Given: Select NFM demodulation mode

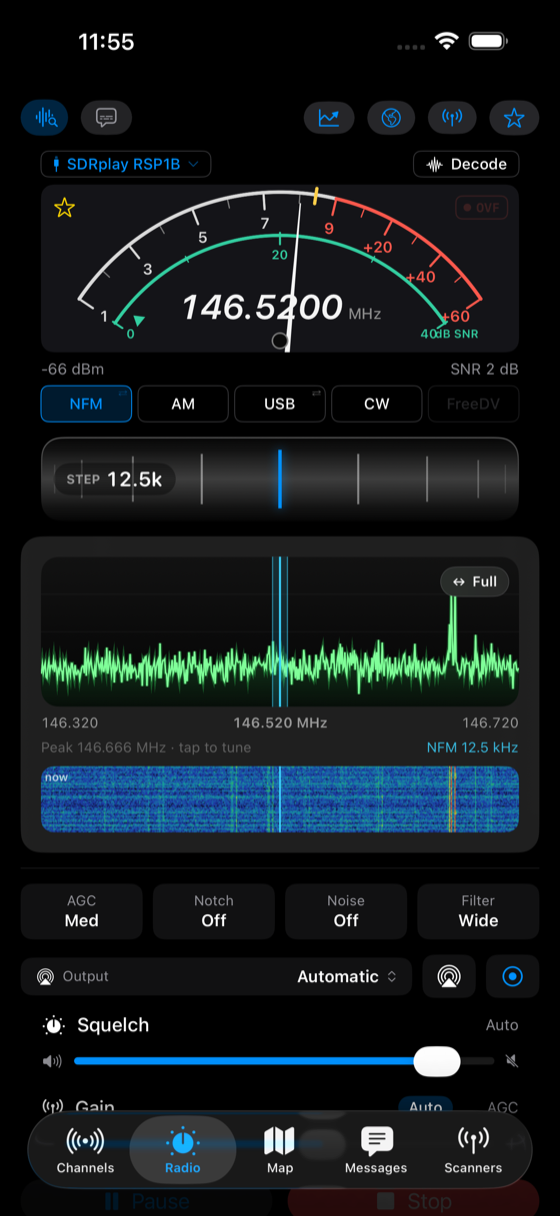Looking at the screenshot, I should point(86,404).
